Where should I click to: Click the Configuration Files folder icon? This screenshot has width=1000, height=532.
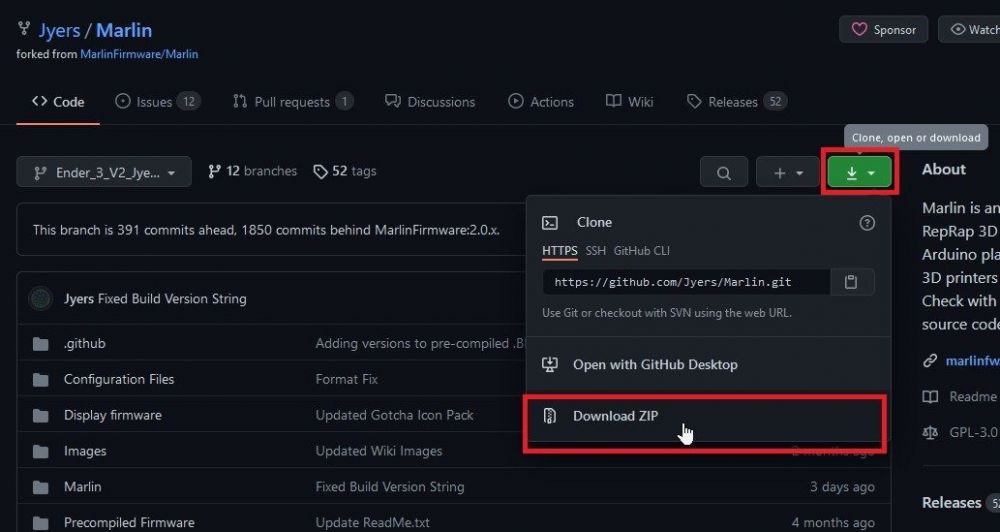pyautogui.click(x=41, y=380)
